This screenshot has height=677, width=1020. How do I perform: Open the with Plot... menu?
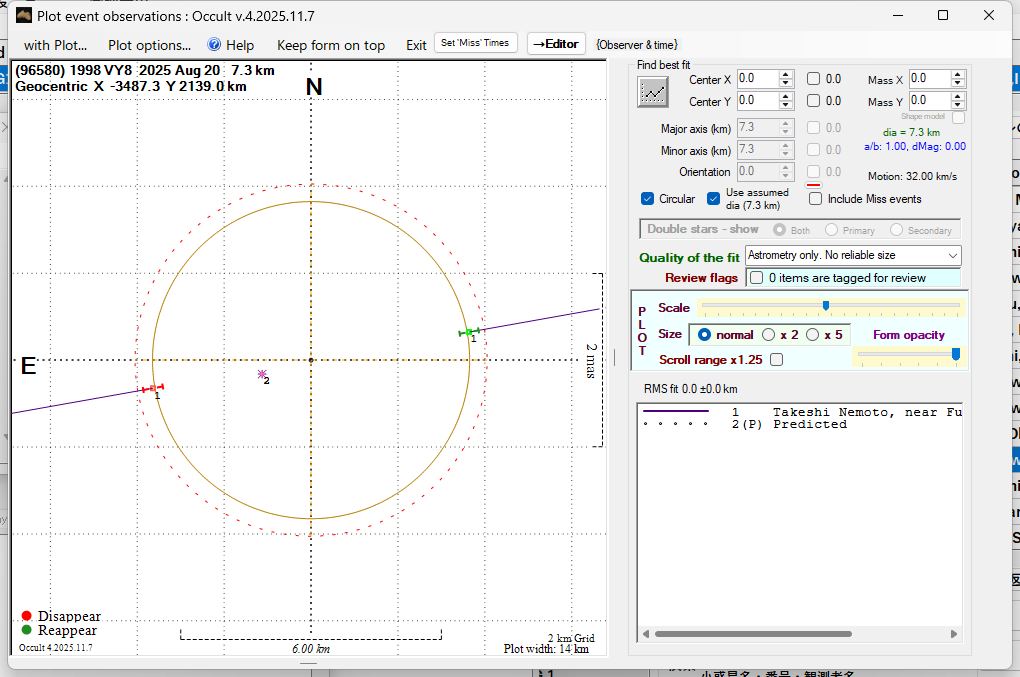pos(55,45)
